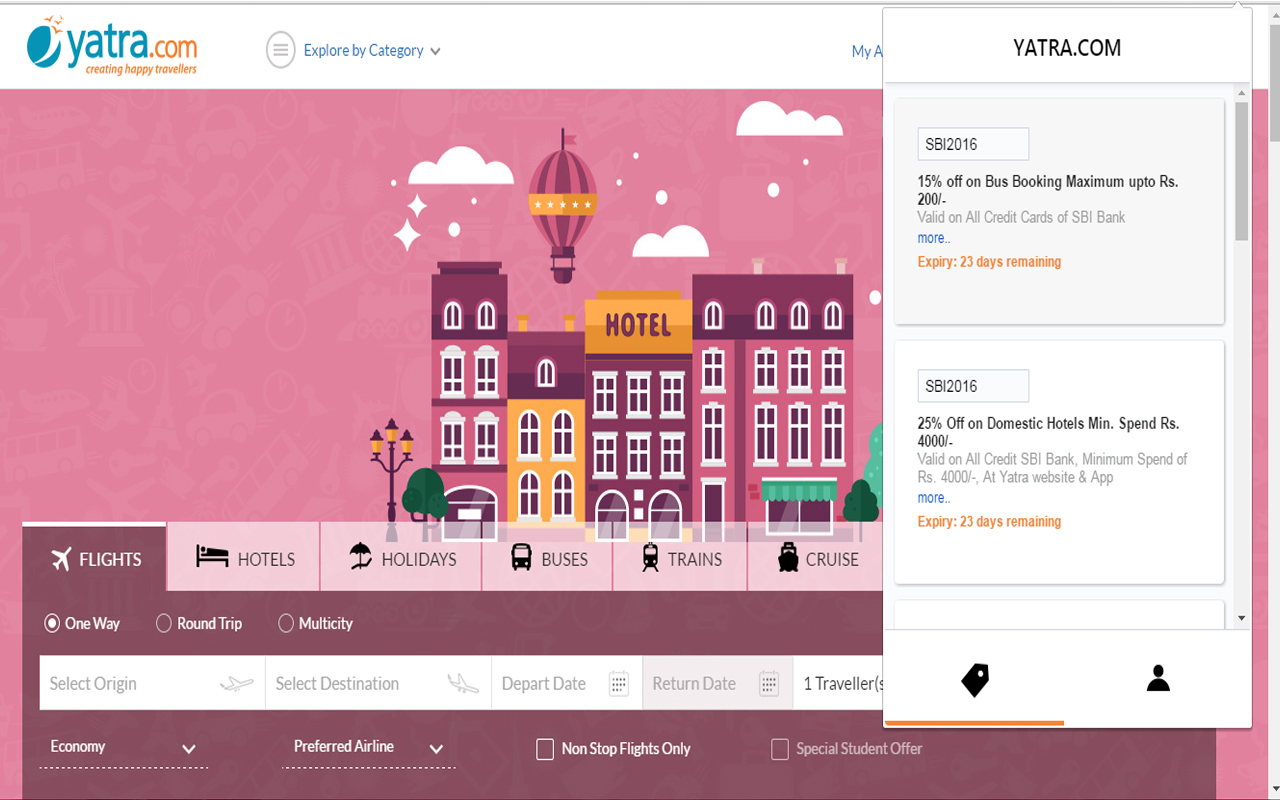The width and height of the screenshot is (1280, 800).
Task: Select the Multicity radio button
Action: (286, 623)
